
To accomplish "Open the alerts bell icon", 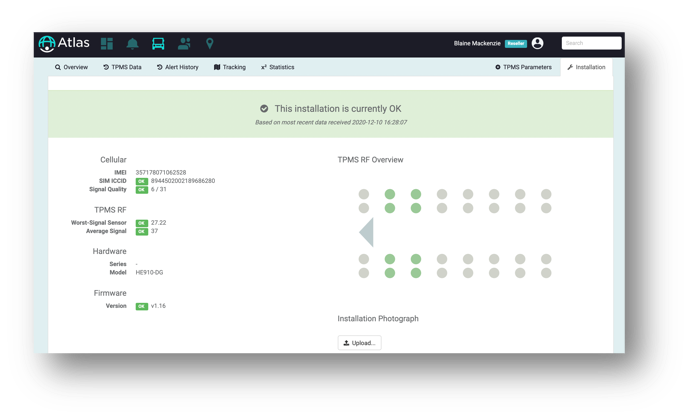I will (132, 44).
